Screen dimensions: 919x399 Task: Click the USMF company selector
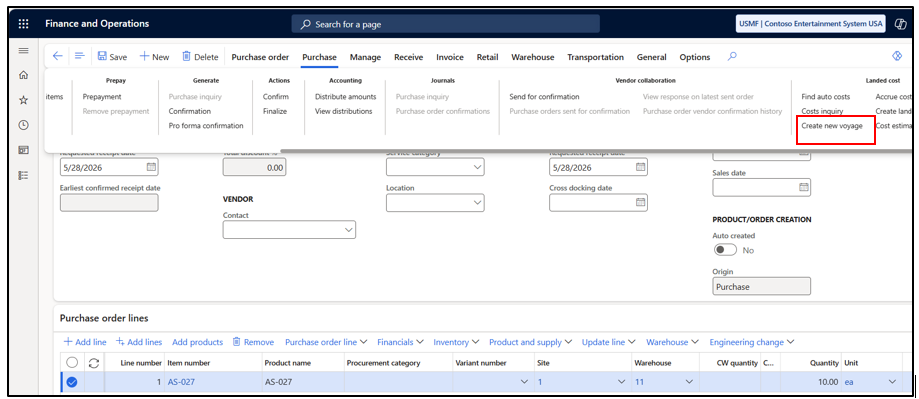pyautogui.click(x=811, y=24)
